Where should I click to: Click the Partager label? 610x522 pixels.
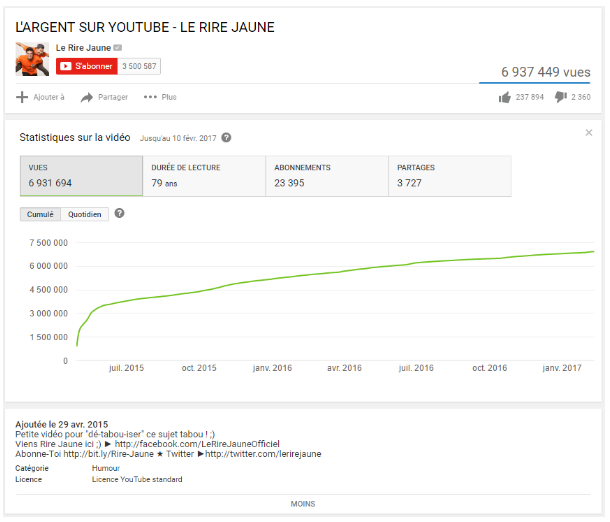(113, 97)
